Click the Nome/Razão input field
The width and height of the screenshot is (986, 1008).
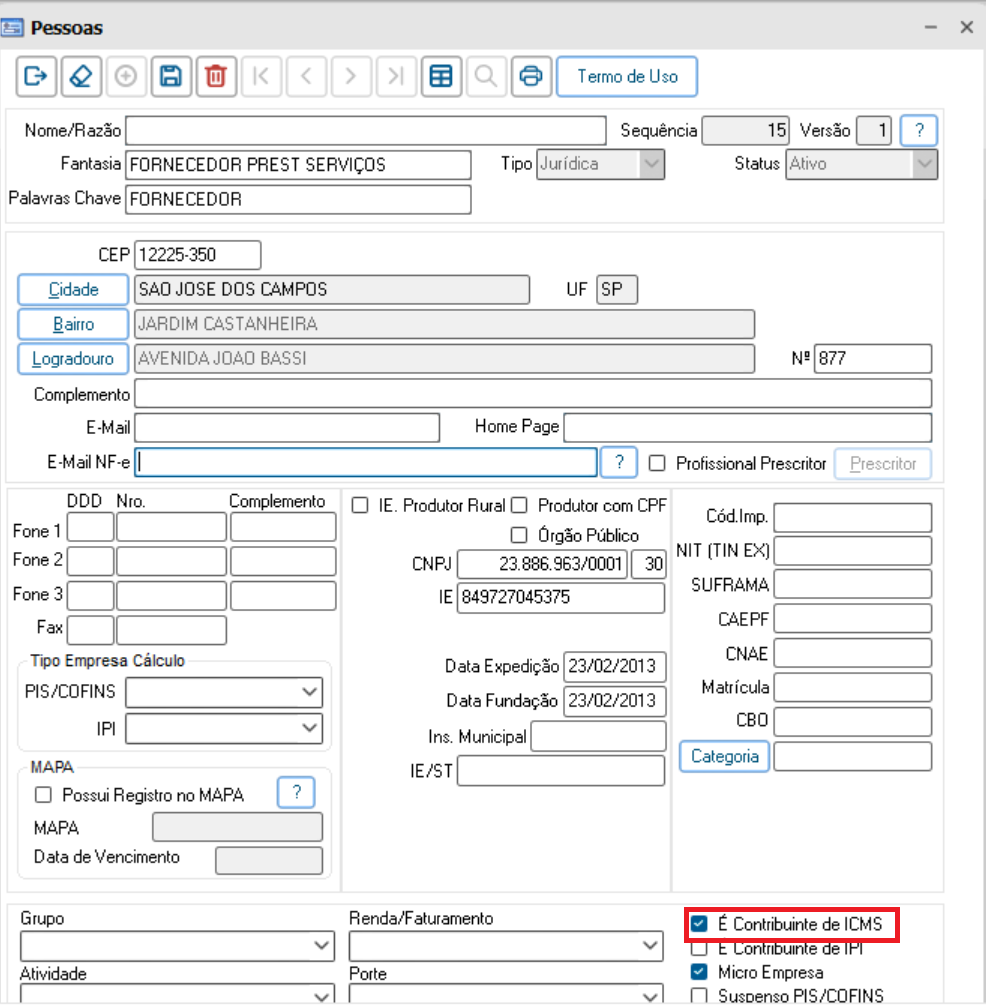366,130
